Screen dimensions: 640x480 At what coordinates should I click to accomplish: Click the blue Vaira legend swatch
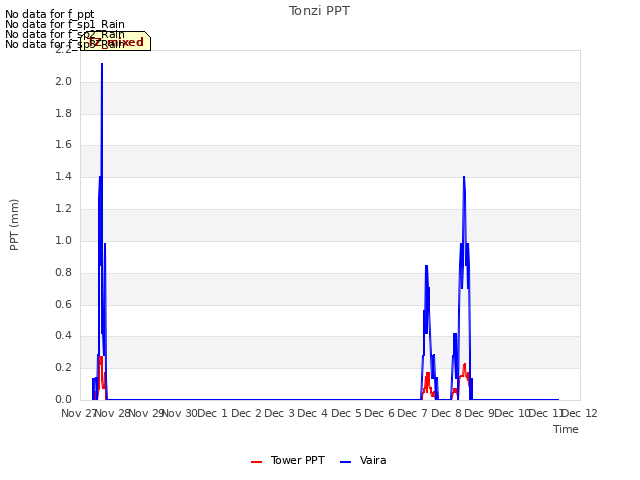pyautogui.click(x=345, y=462)
